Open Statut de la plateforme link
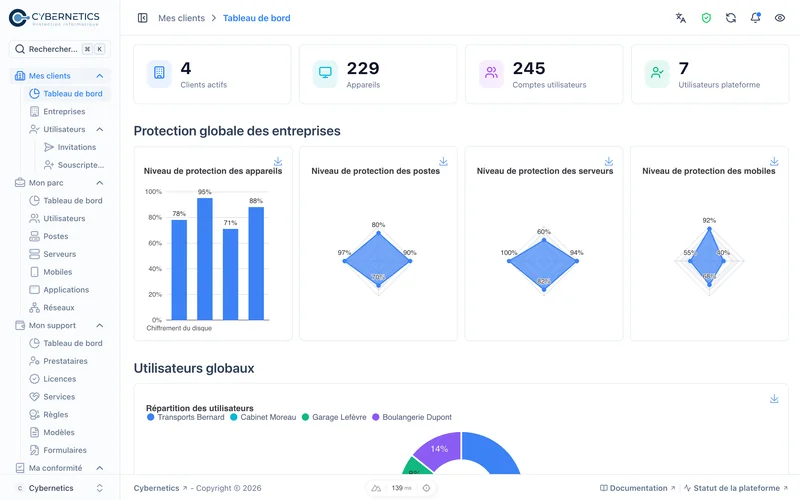Viewport: 800px width, 500px height. [736, 488]
